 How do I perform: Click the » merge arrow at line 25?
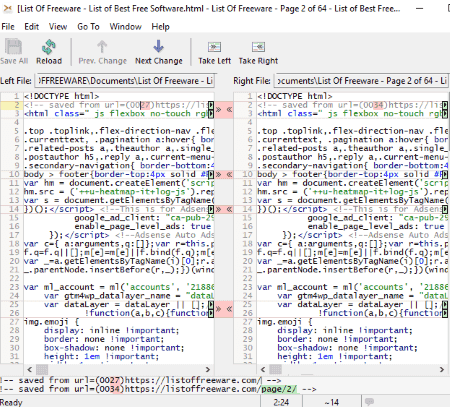(x=219, y=309)
